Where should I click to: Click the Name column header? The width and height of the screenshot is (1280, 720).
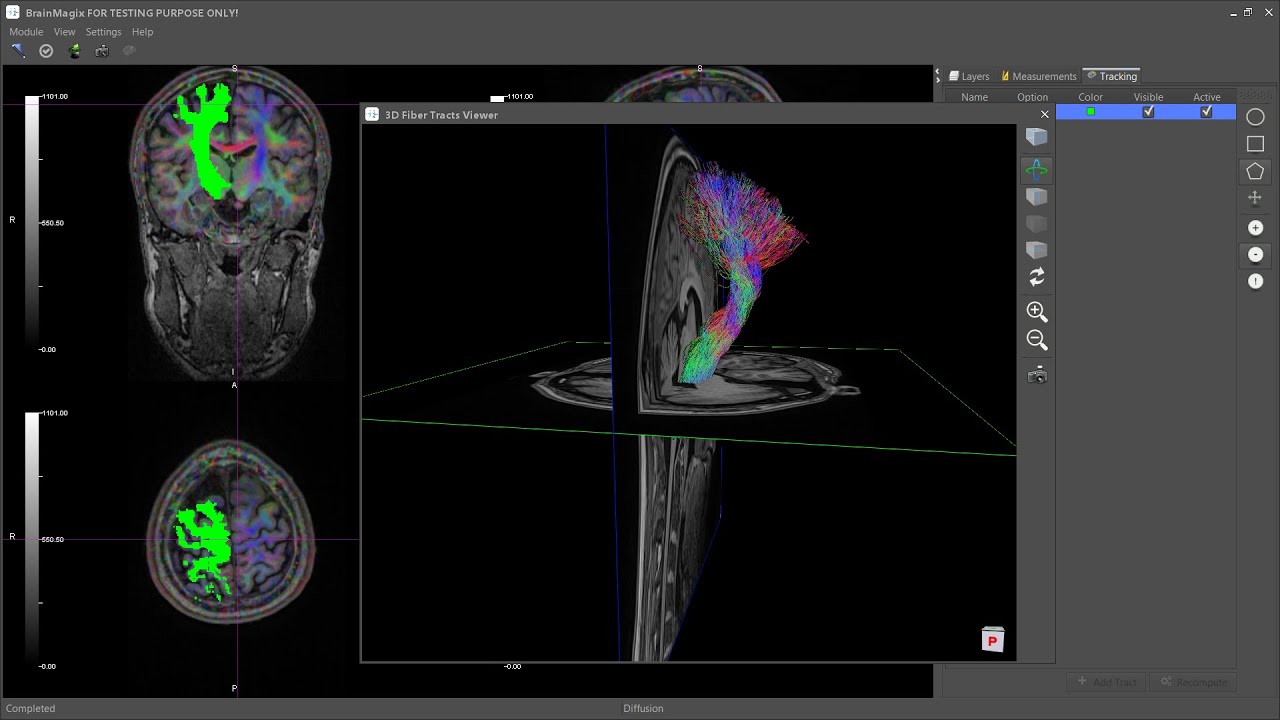point(974,97)
